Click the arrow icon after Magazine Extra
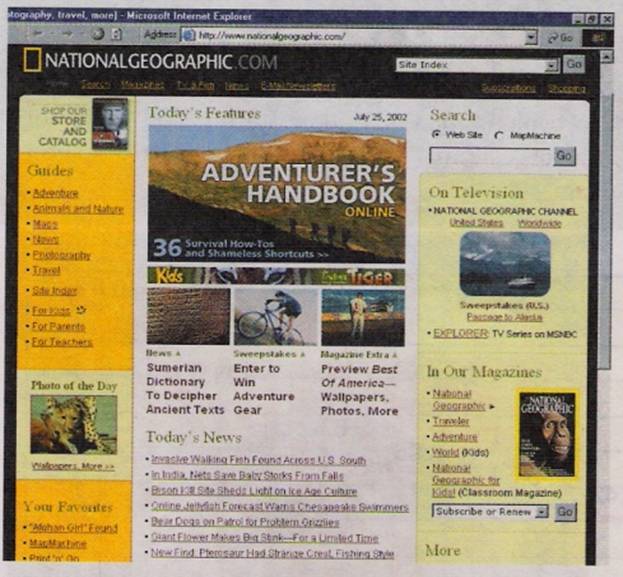 coord(395,355)
